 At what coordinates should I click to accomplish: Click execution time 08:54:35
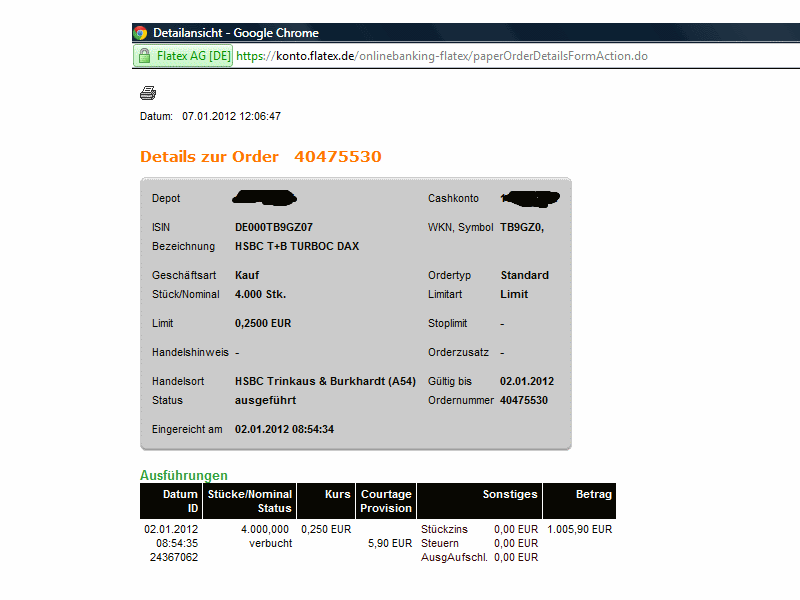point(177,543)
